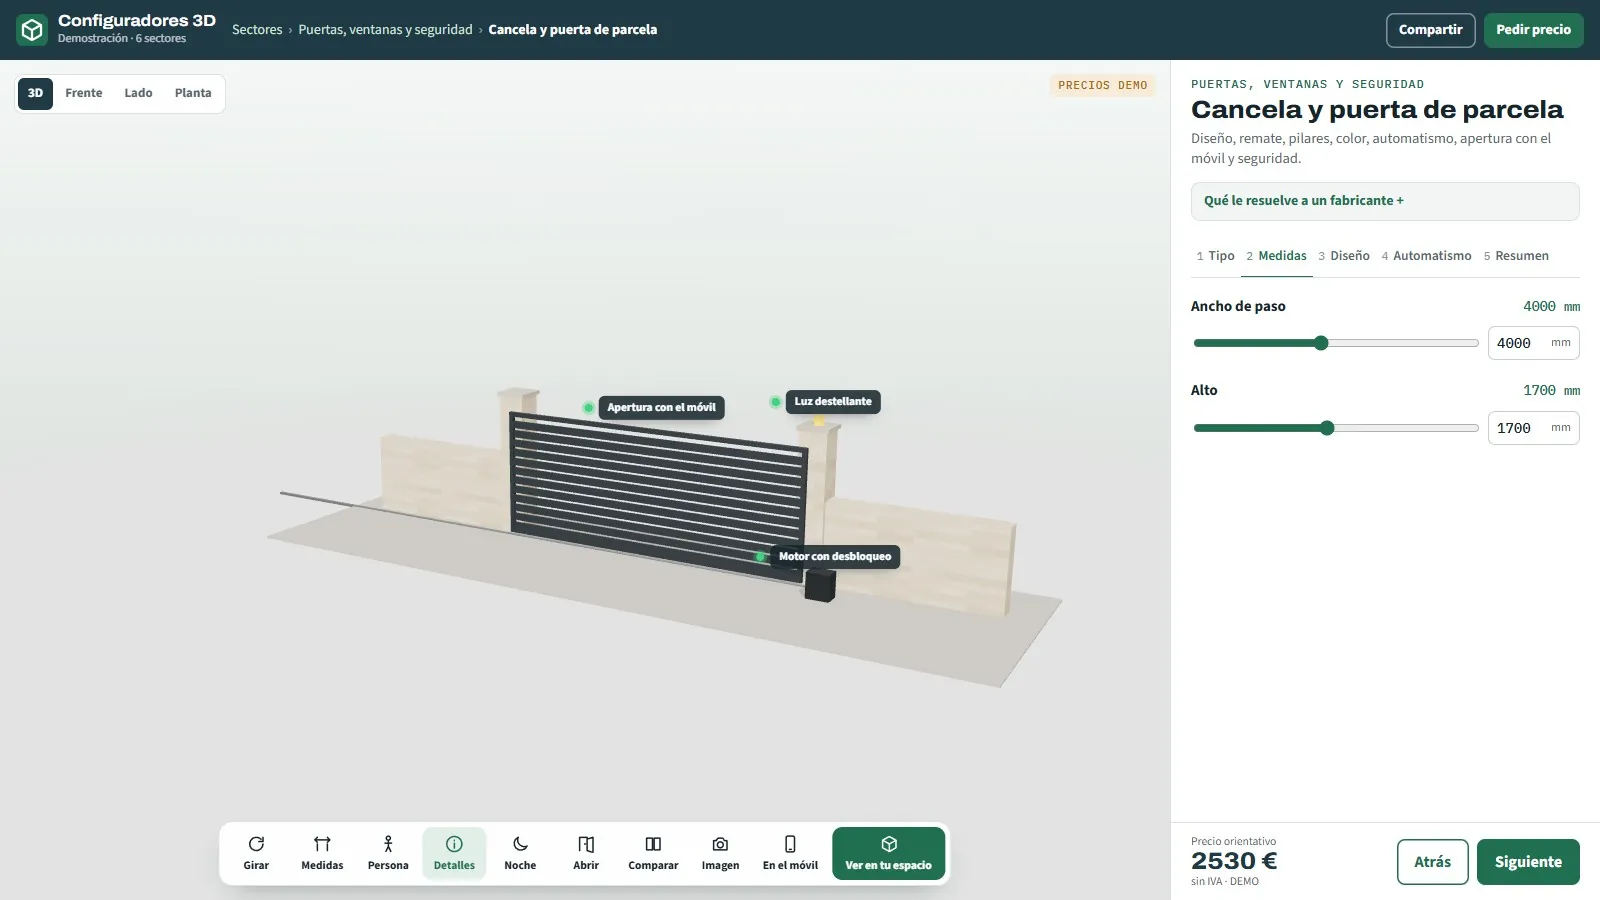Toggle the Detalles info tool
The width and height of the screenshot is (1600, 900).
pyautogui.click(x=454, y=854)
